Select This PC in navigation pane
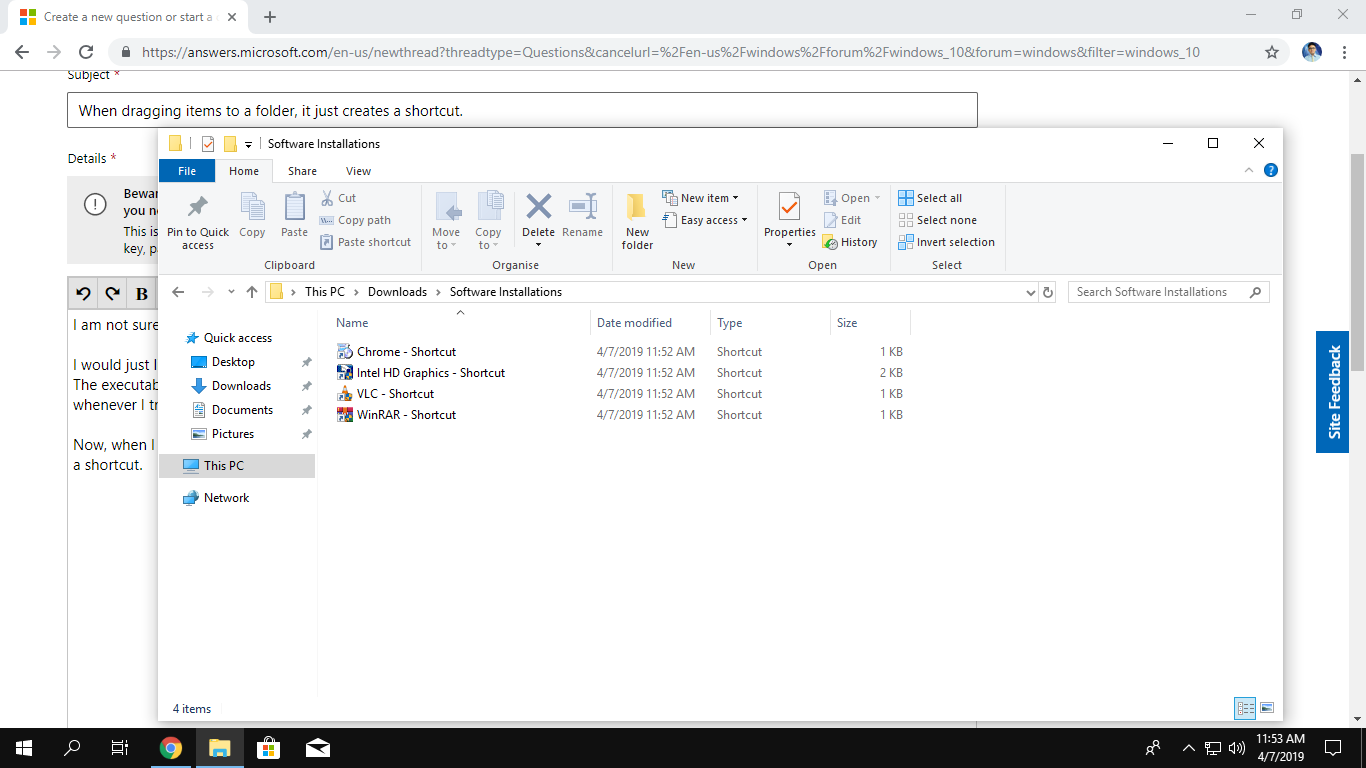Screen dimensions: 1366x768 (237, 466)
